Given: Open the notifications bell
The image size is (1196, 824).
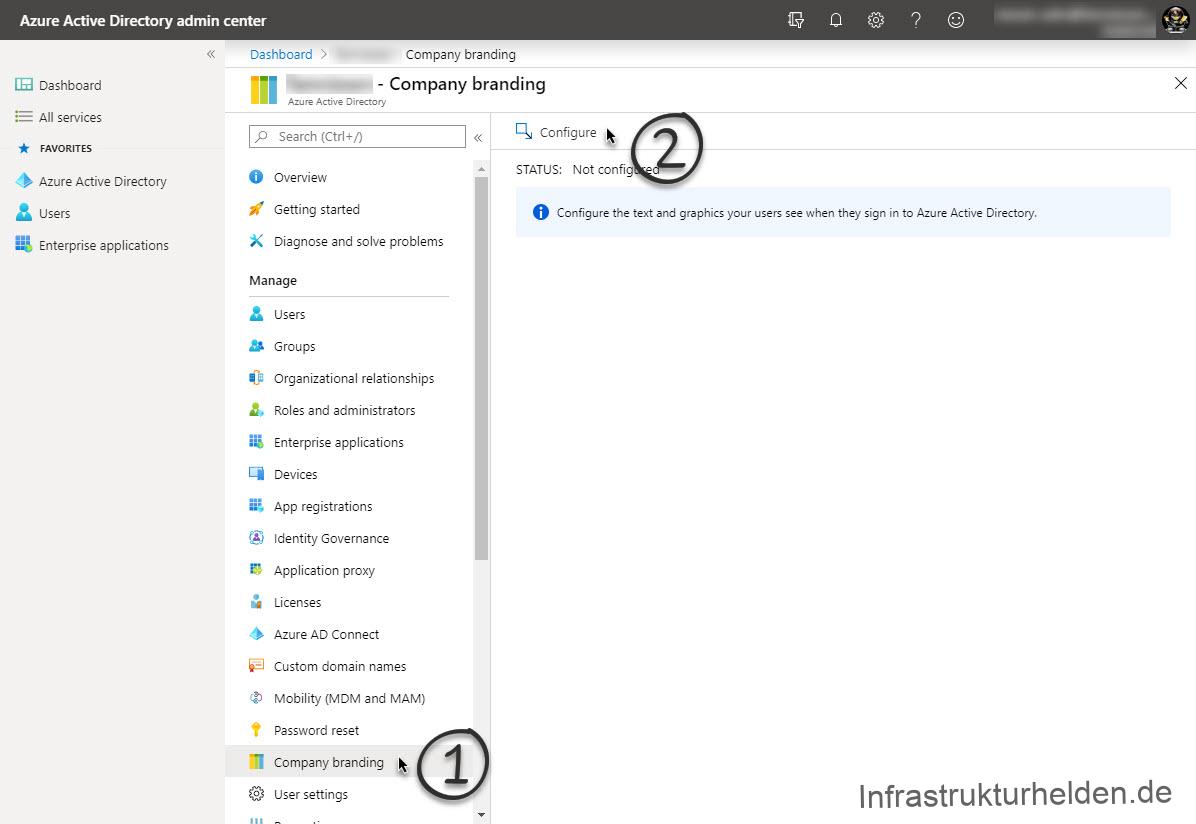Looking at the screenshot, I should (836, 20).
